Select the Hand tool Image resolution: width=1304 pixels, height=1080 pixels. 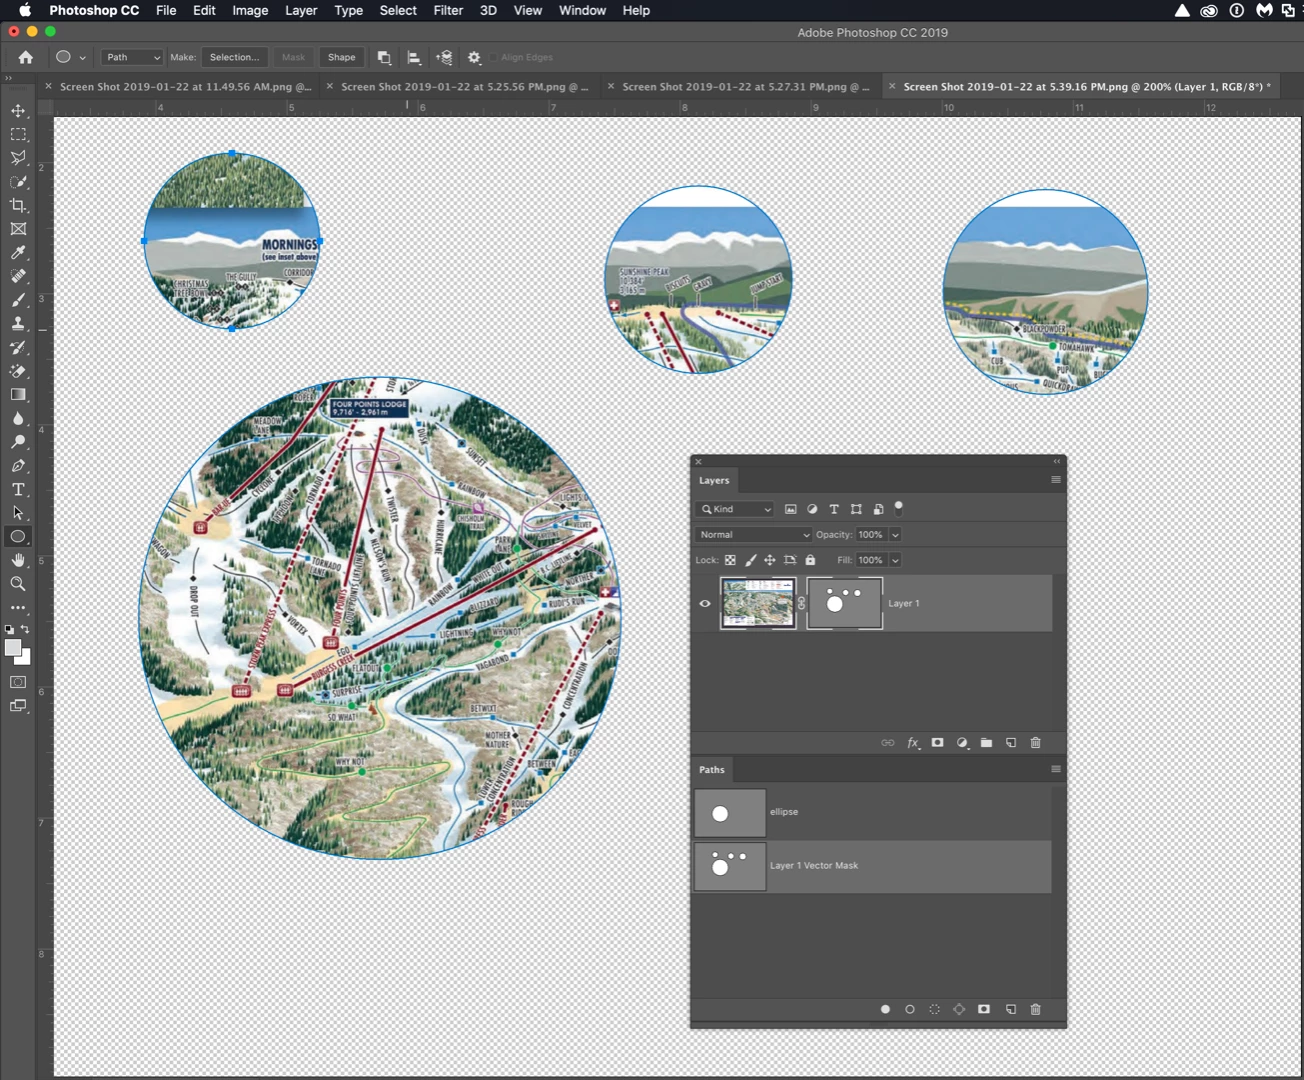tap(18, 560)
